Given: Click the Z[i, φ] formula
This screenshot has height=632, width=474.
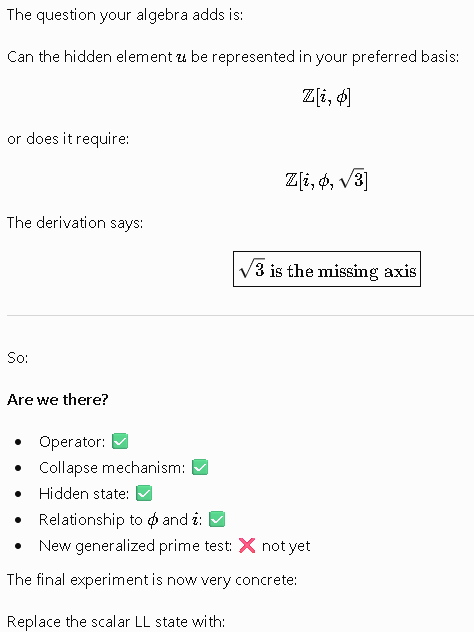Looking at the screenshot, I should click(x=326, y=97).
